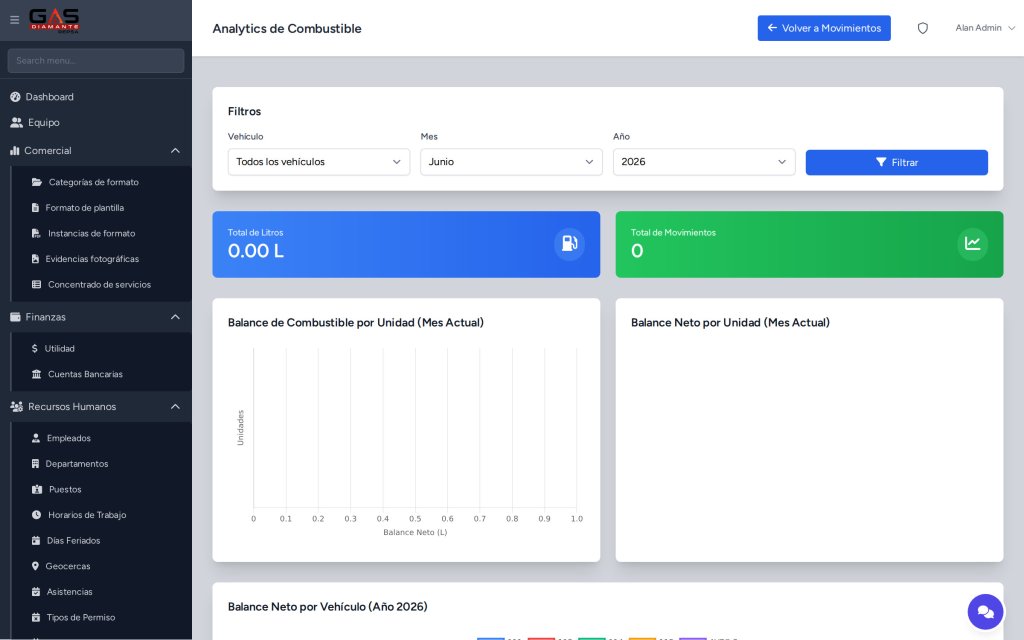This screenshot has width=1024, height=640.
Task: Click the Geocercas map pin icon
Action: coord(35,566)
